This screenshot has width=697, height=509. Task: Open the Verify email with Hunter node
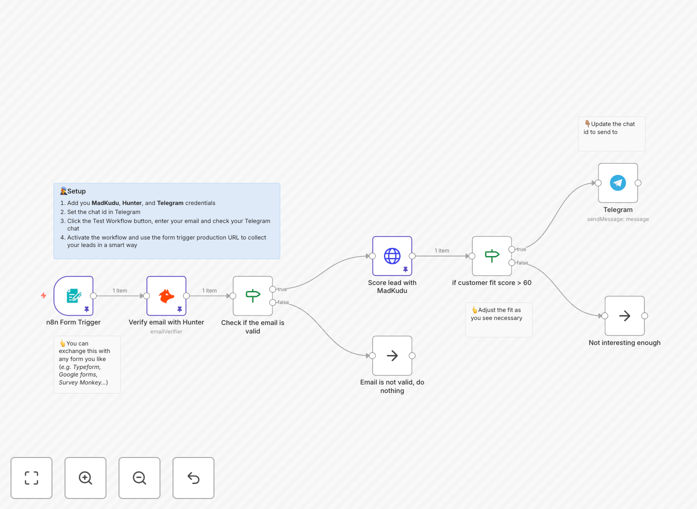pyautogui.click(x=166, y=296)
